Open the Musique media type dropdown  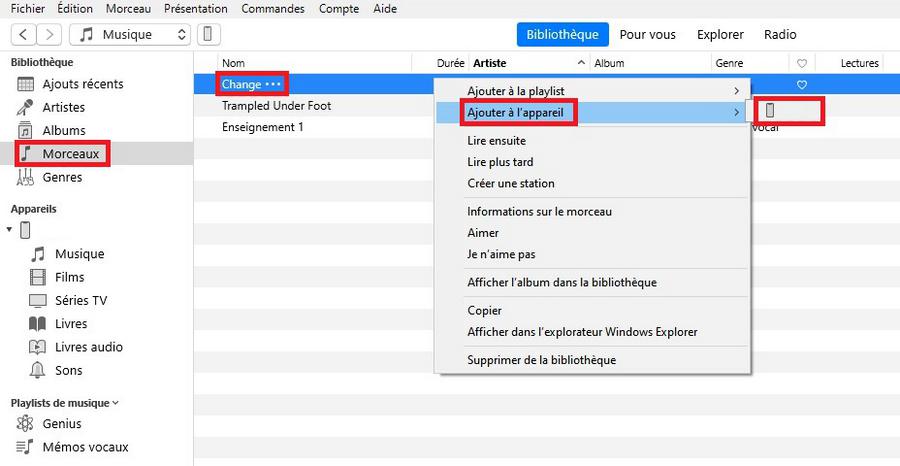(130, 34)
